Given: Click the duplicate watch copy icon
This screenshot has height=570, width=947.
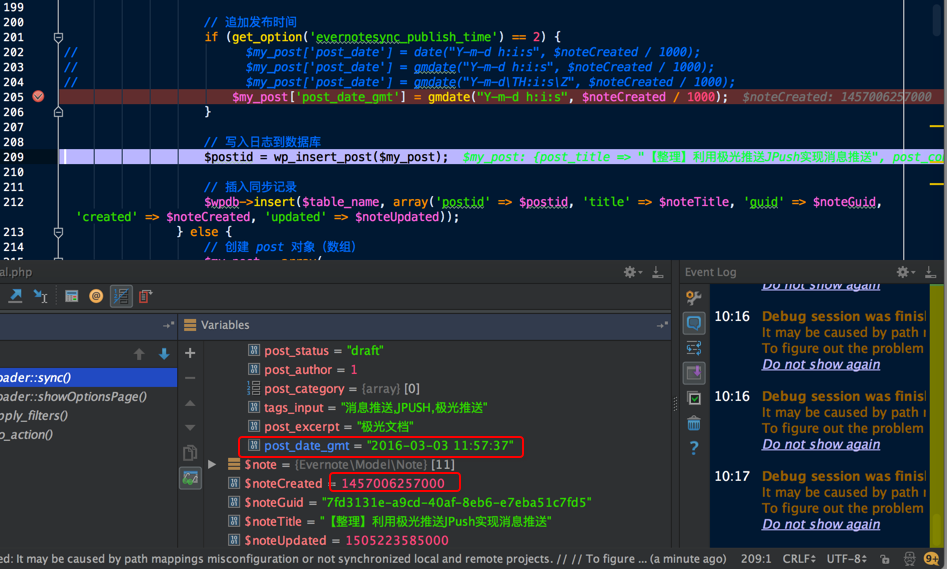Looking at the screenshot, I should click(x=190, y=453).
